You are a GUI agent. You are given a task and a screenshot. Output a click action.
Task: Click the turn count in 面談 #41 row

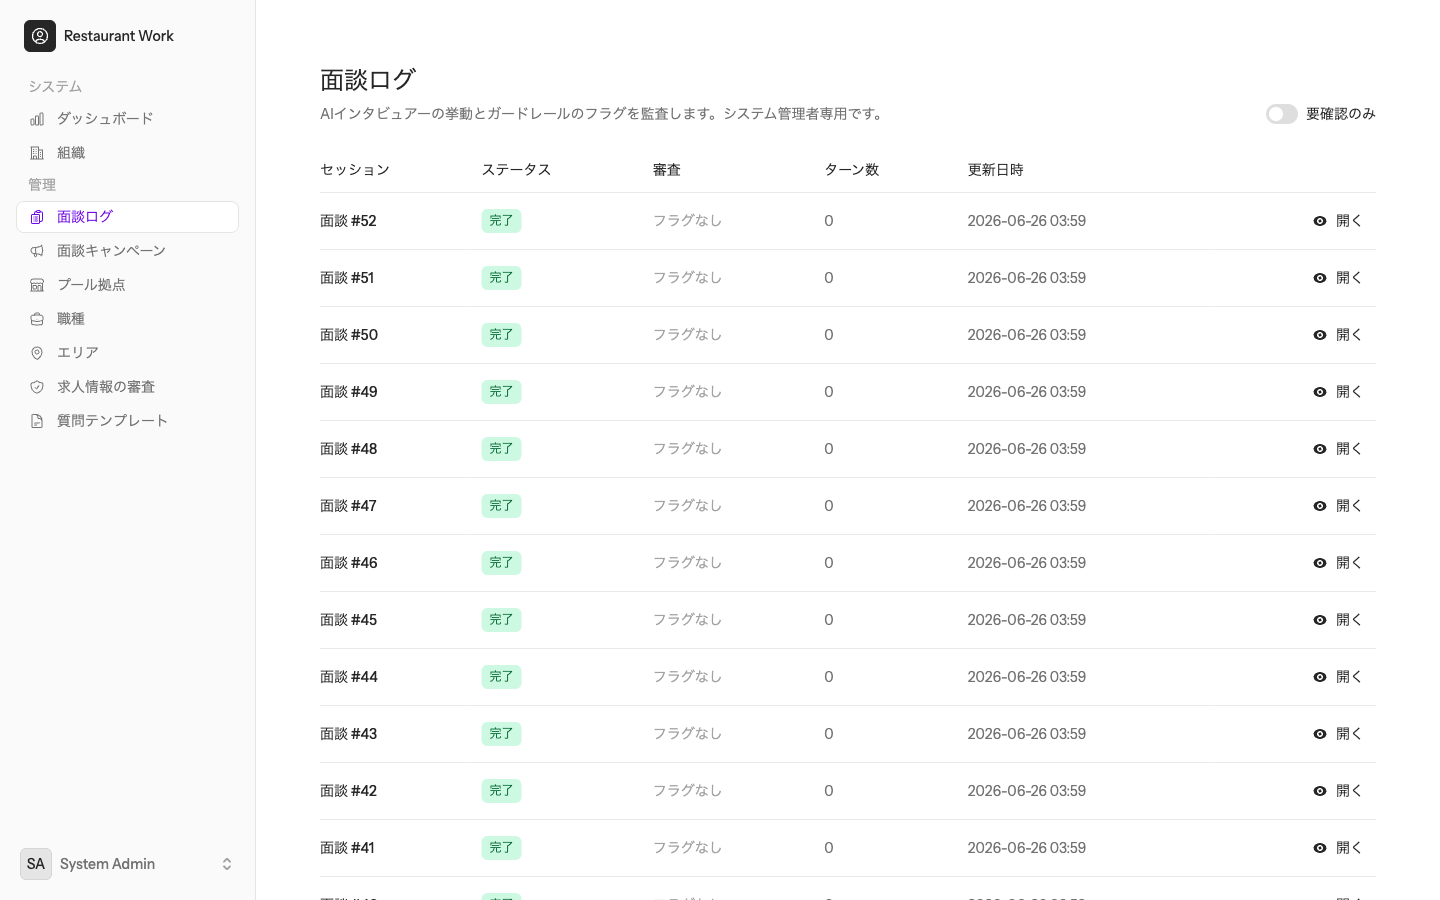tap(829, 848)
